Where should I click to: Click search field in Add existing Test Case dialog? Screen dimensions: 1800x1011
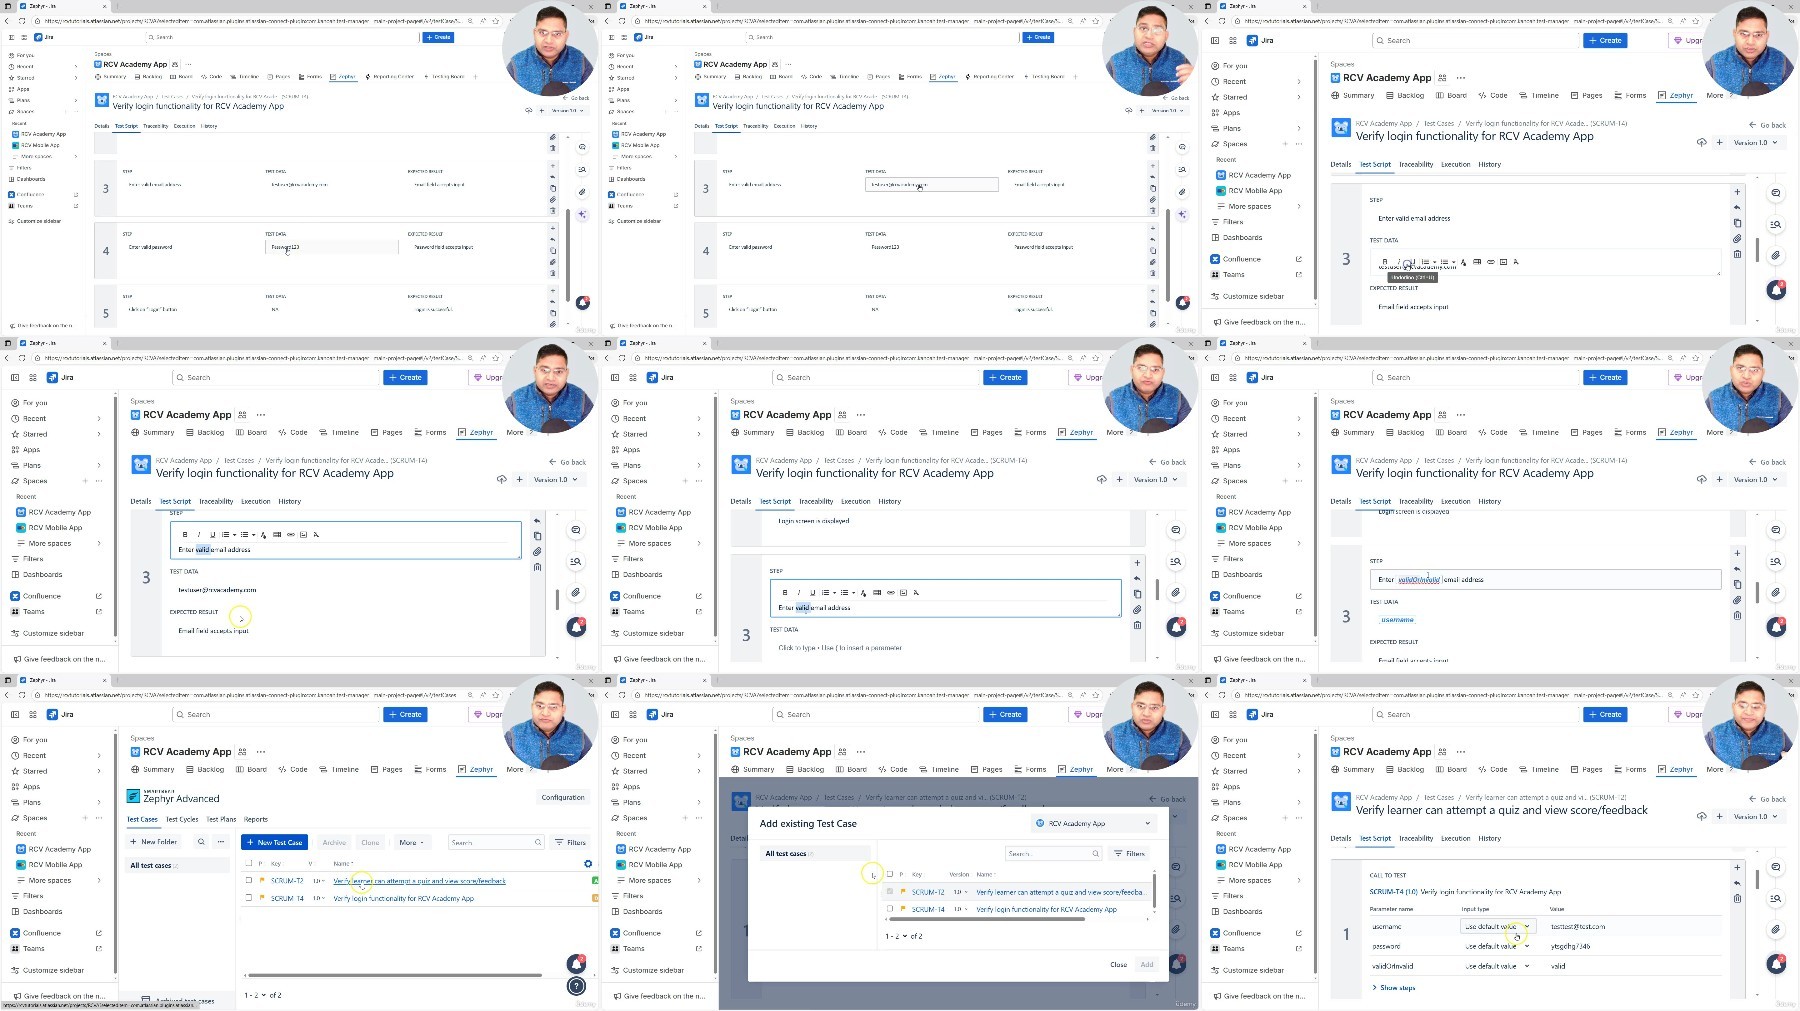(1054, 853)
